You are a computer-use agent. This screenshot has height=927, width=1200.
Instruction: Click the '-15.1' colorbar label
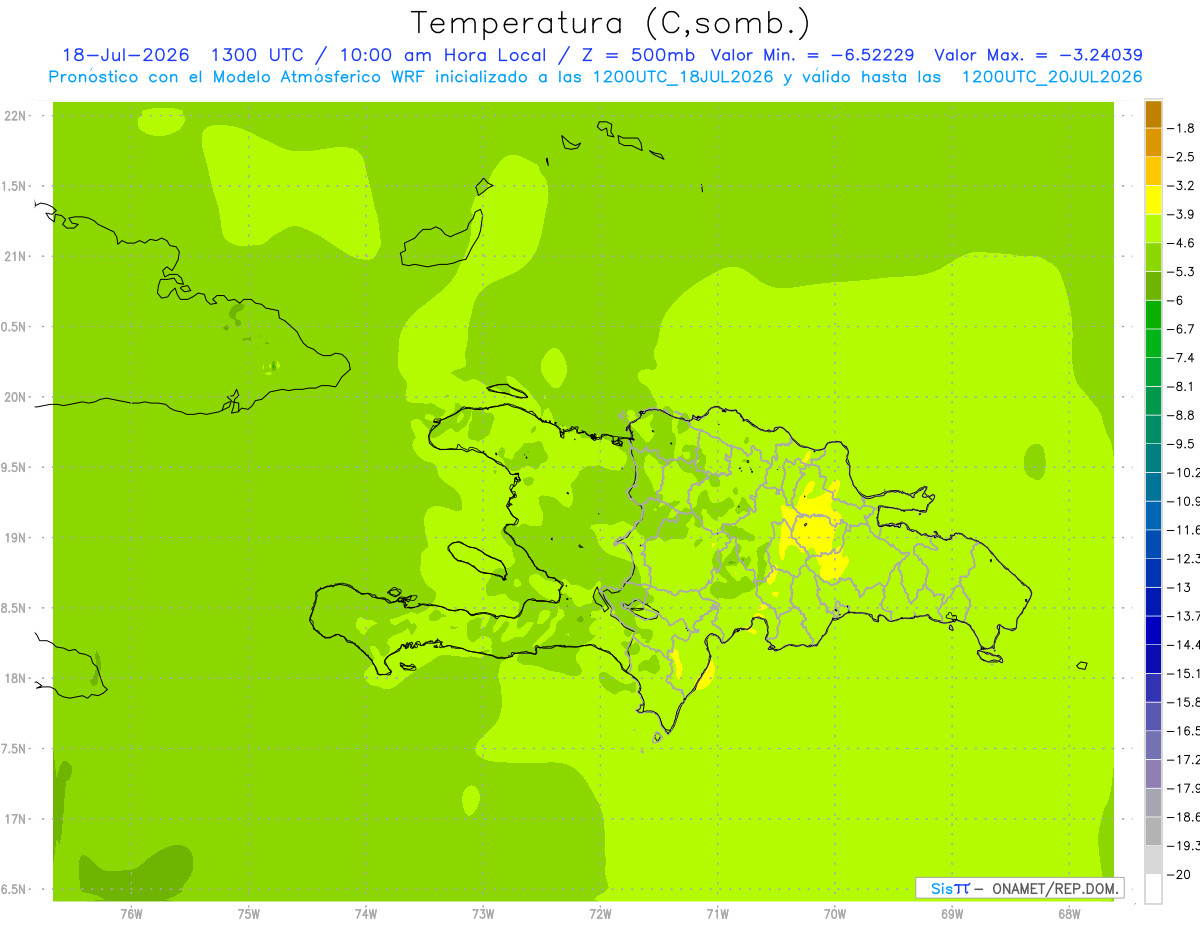[x=1184, y=674]
